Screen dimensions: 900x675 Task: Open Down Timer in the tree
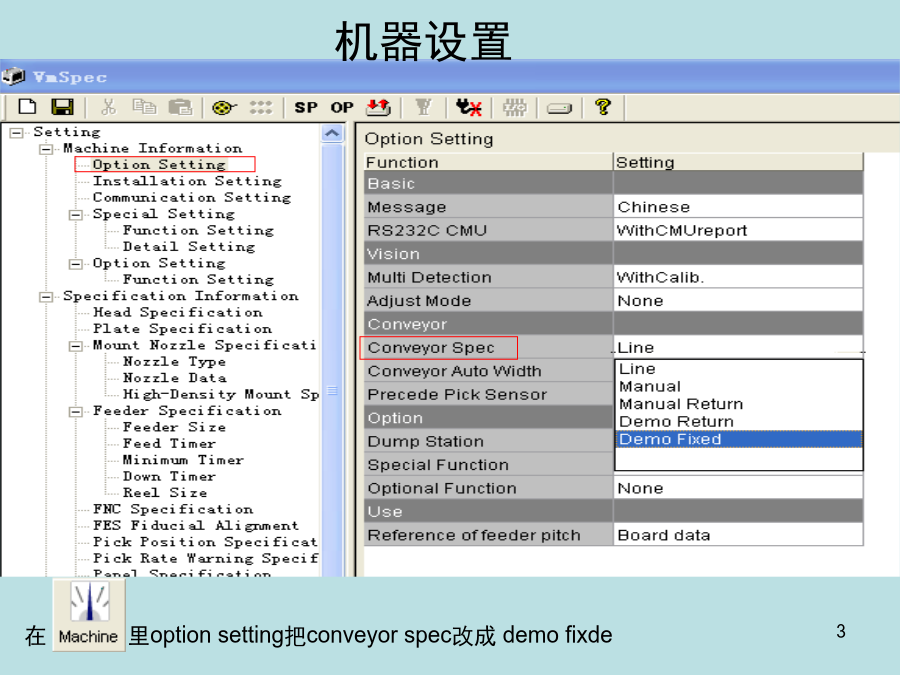[x=169, y=476]
